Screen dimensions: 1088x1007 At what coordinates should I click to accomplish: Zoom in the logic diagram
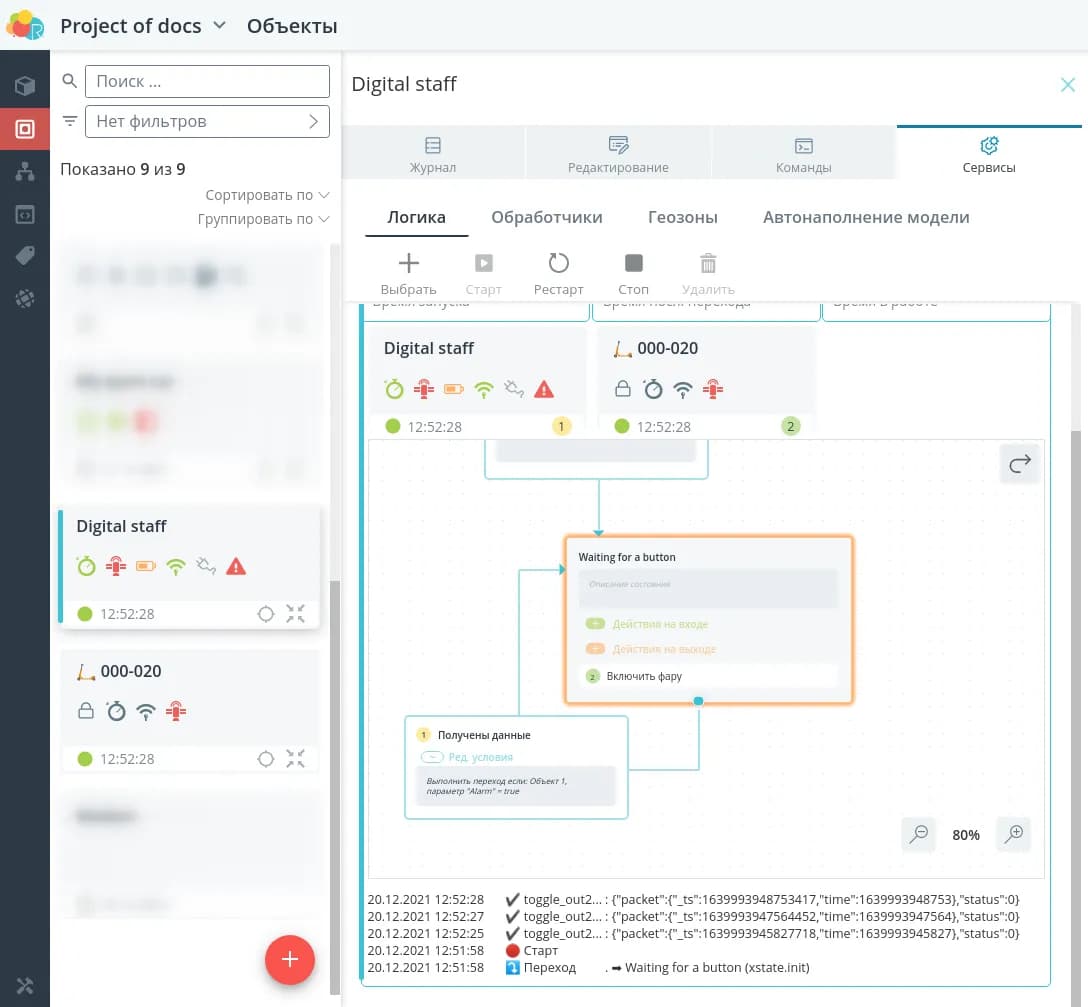click(1013, 834)
